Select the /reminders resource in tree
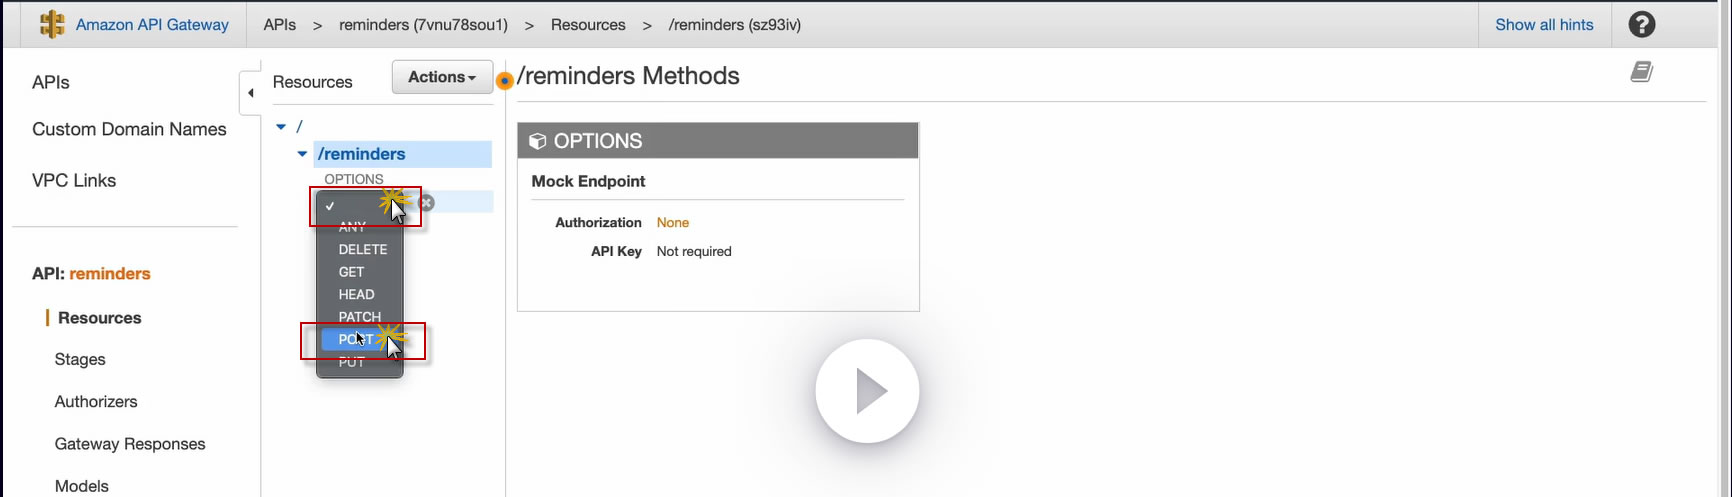This screenshot has width=1732, height=497. pos(361,154)
